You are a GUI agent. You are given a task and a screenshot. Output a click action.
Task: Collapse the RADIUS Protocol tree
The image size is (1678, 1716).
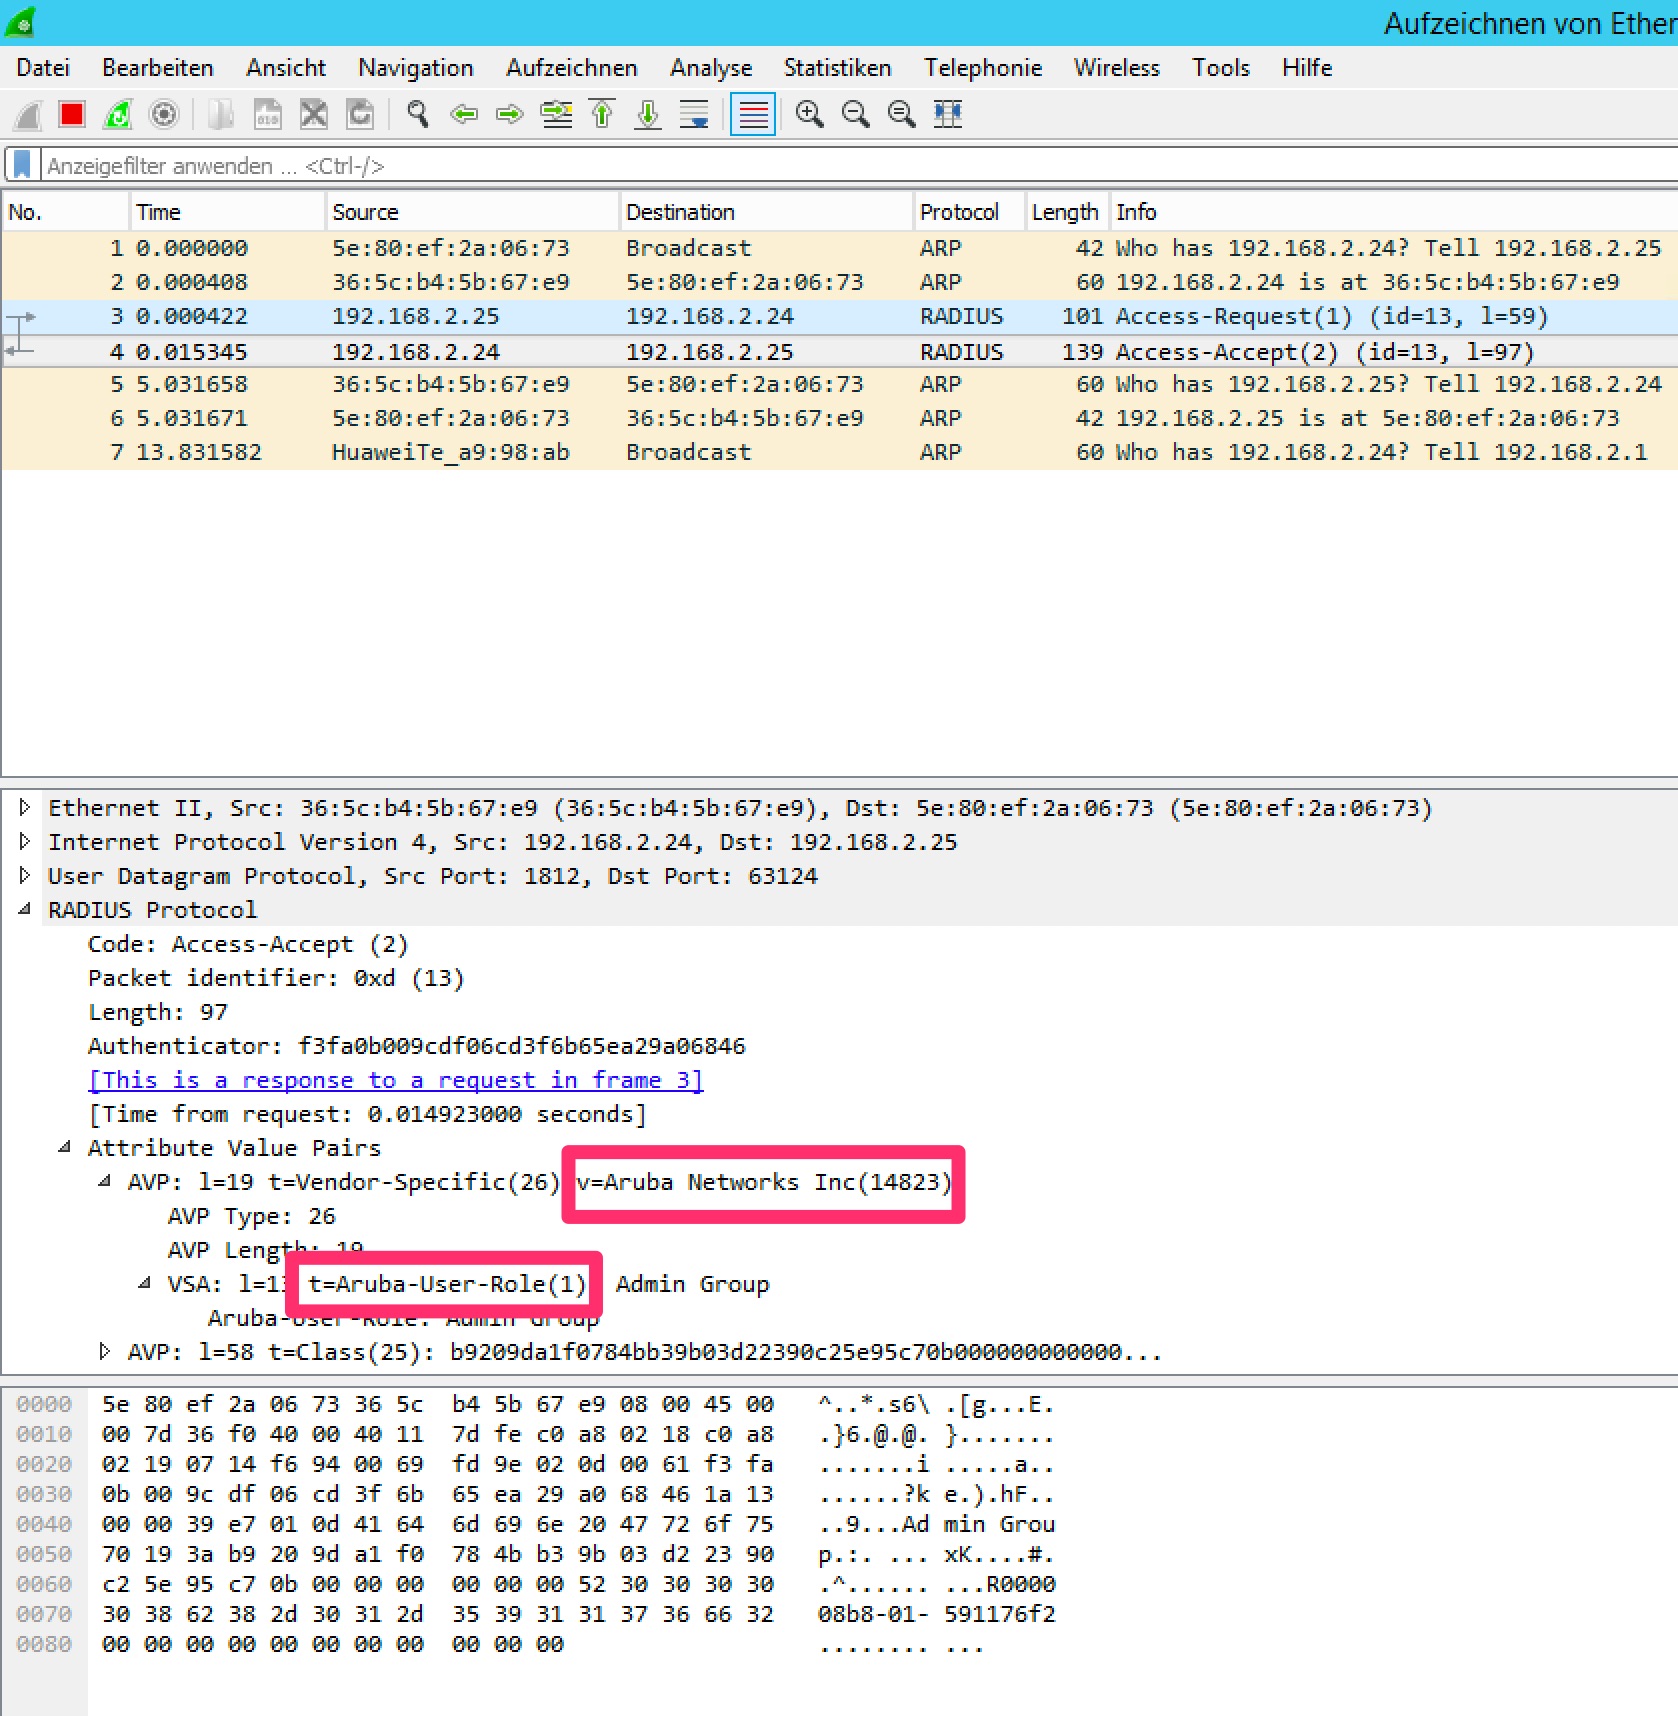tap(26, 909)
